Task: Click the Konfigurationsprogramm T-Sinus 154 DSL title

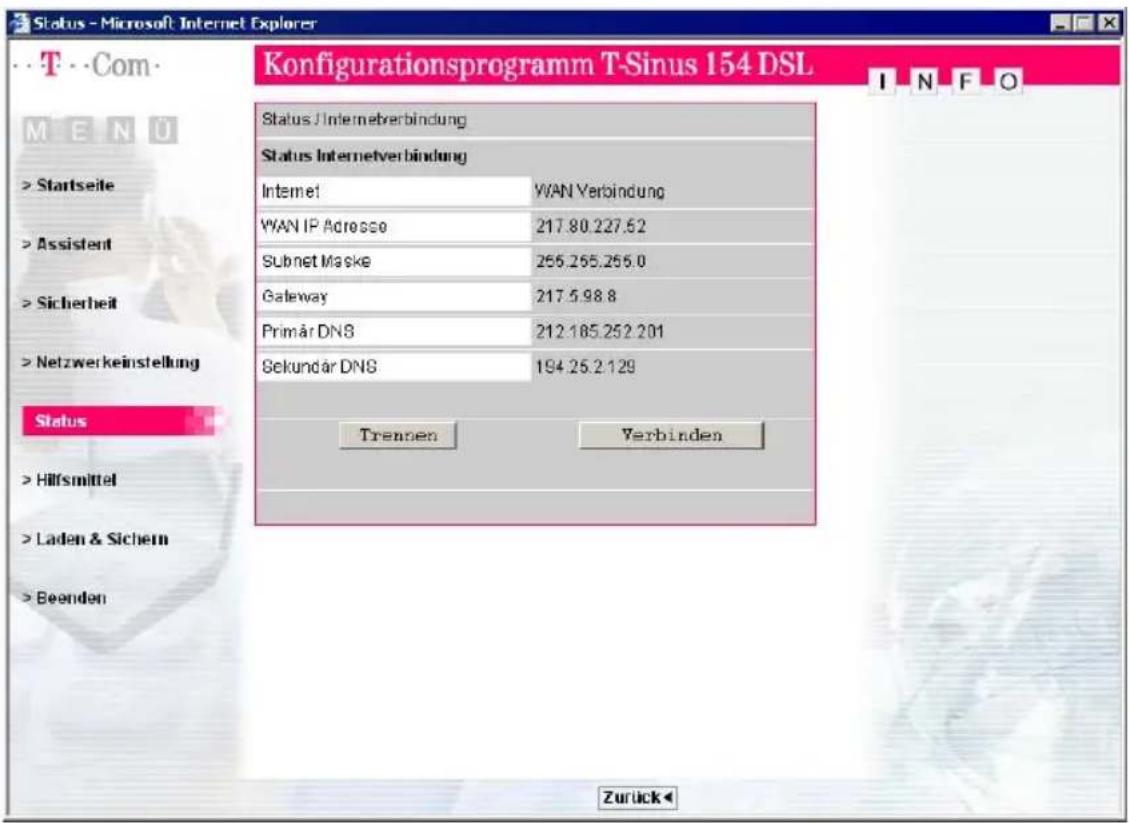Action: [x=538, y=65]
